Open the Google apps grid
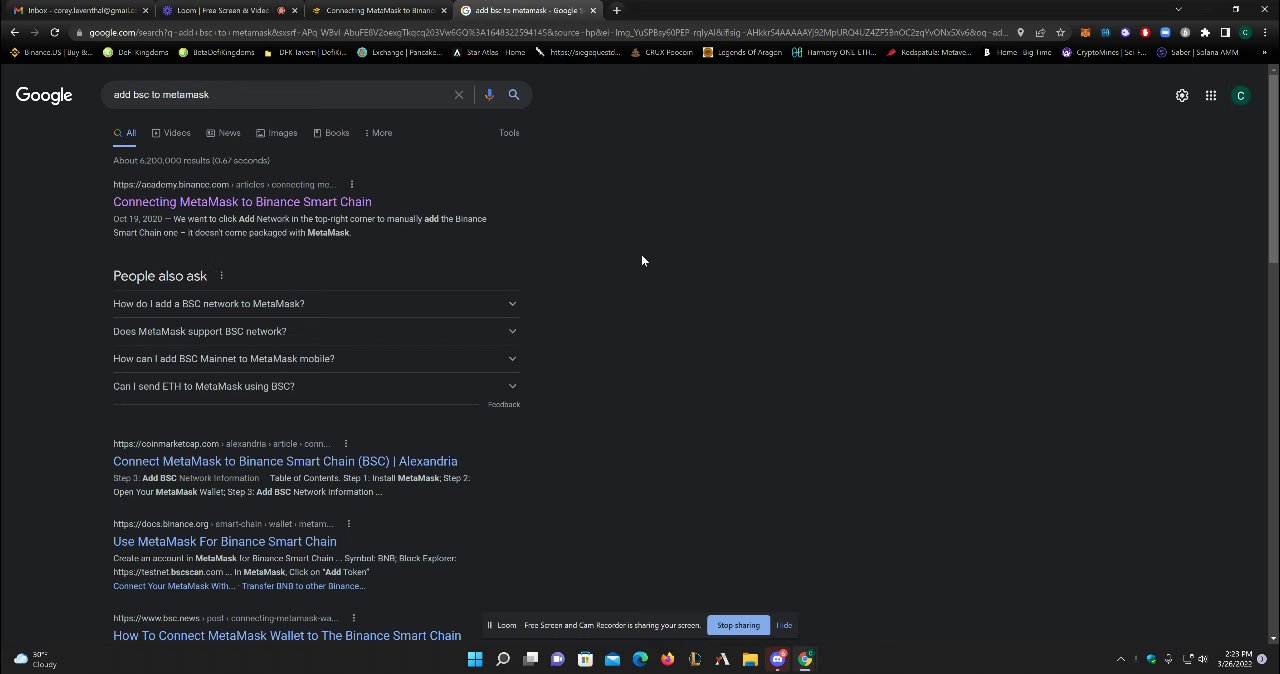The height and width of the screenshot is (674, 1280). [1211, 96]
